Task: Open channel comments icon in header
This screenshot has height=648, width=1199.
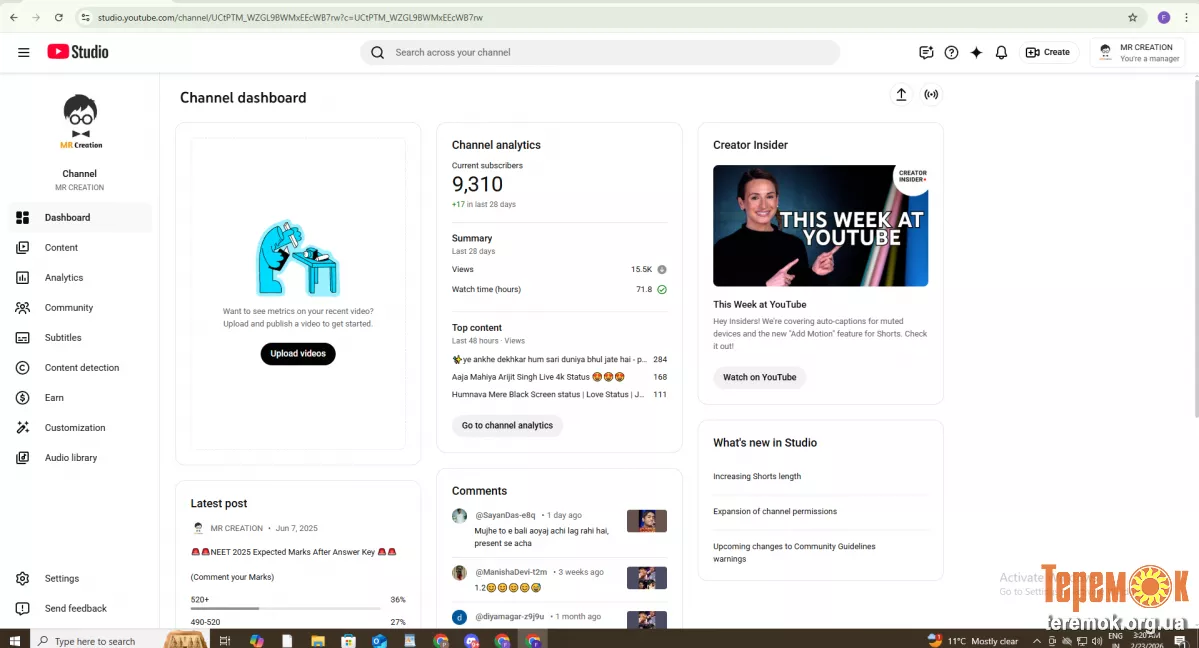Action: point(926,52)
